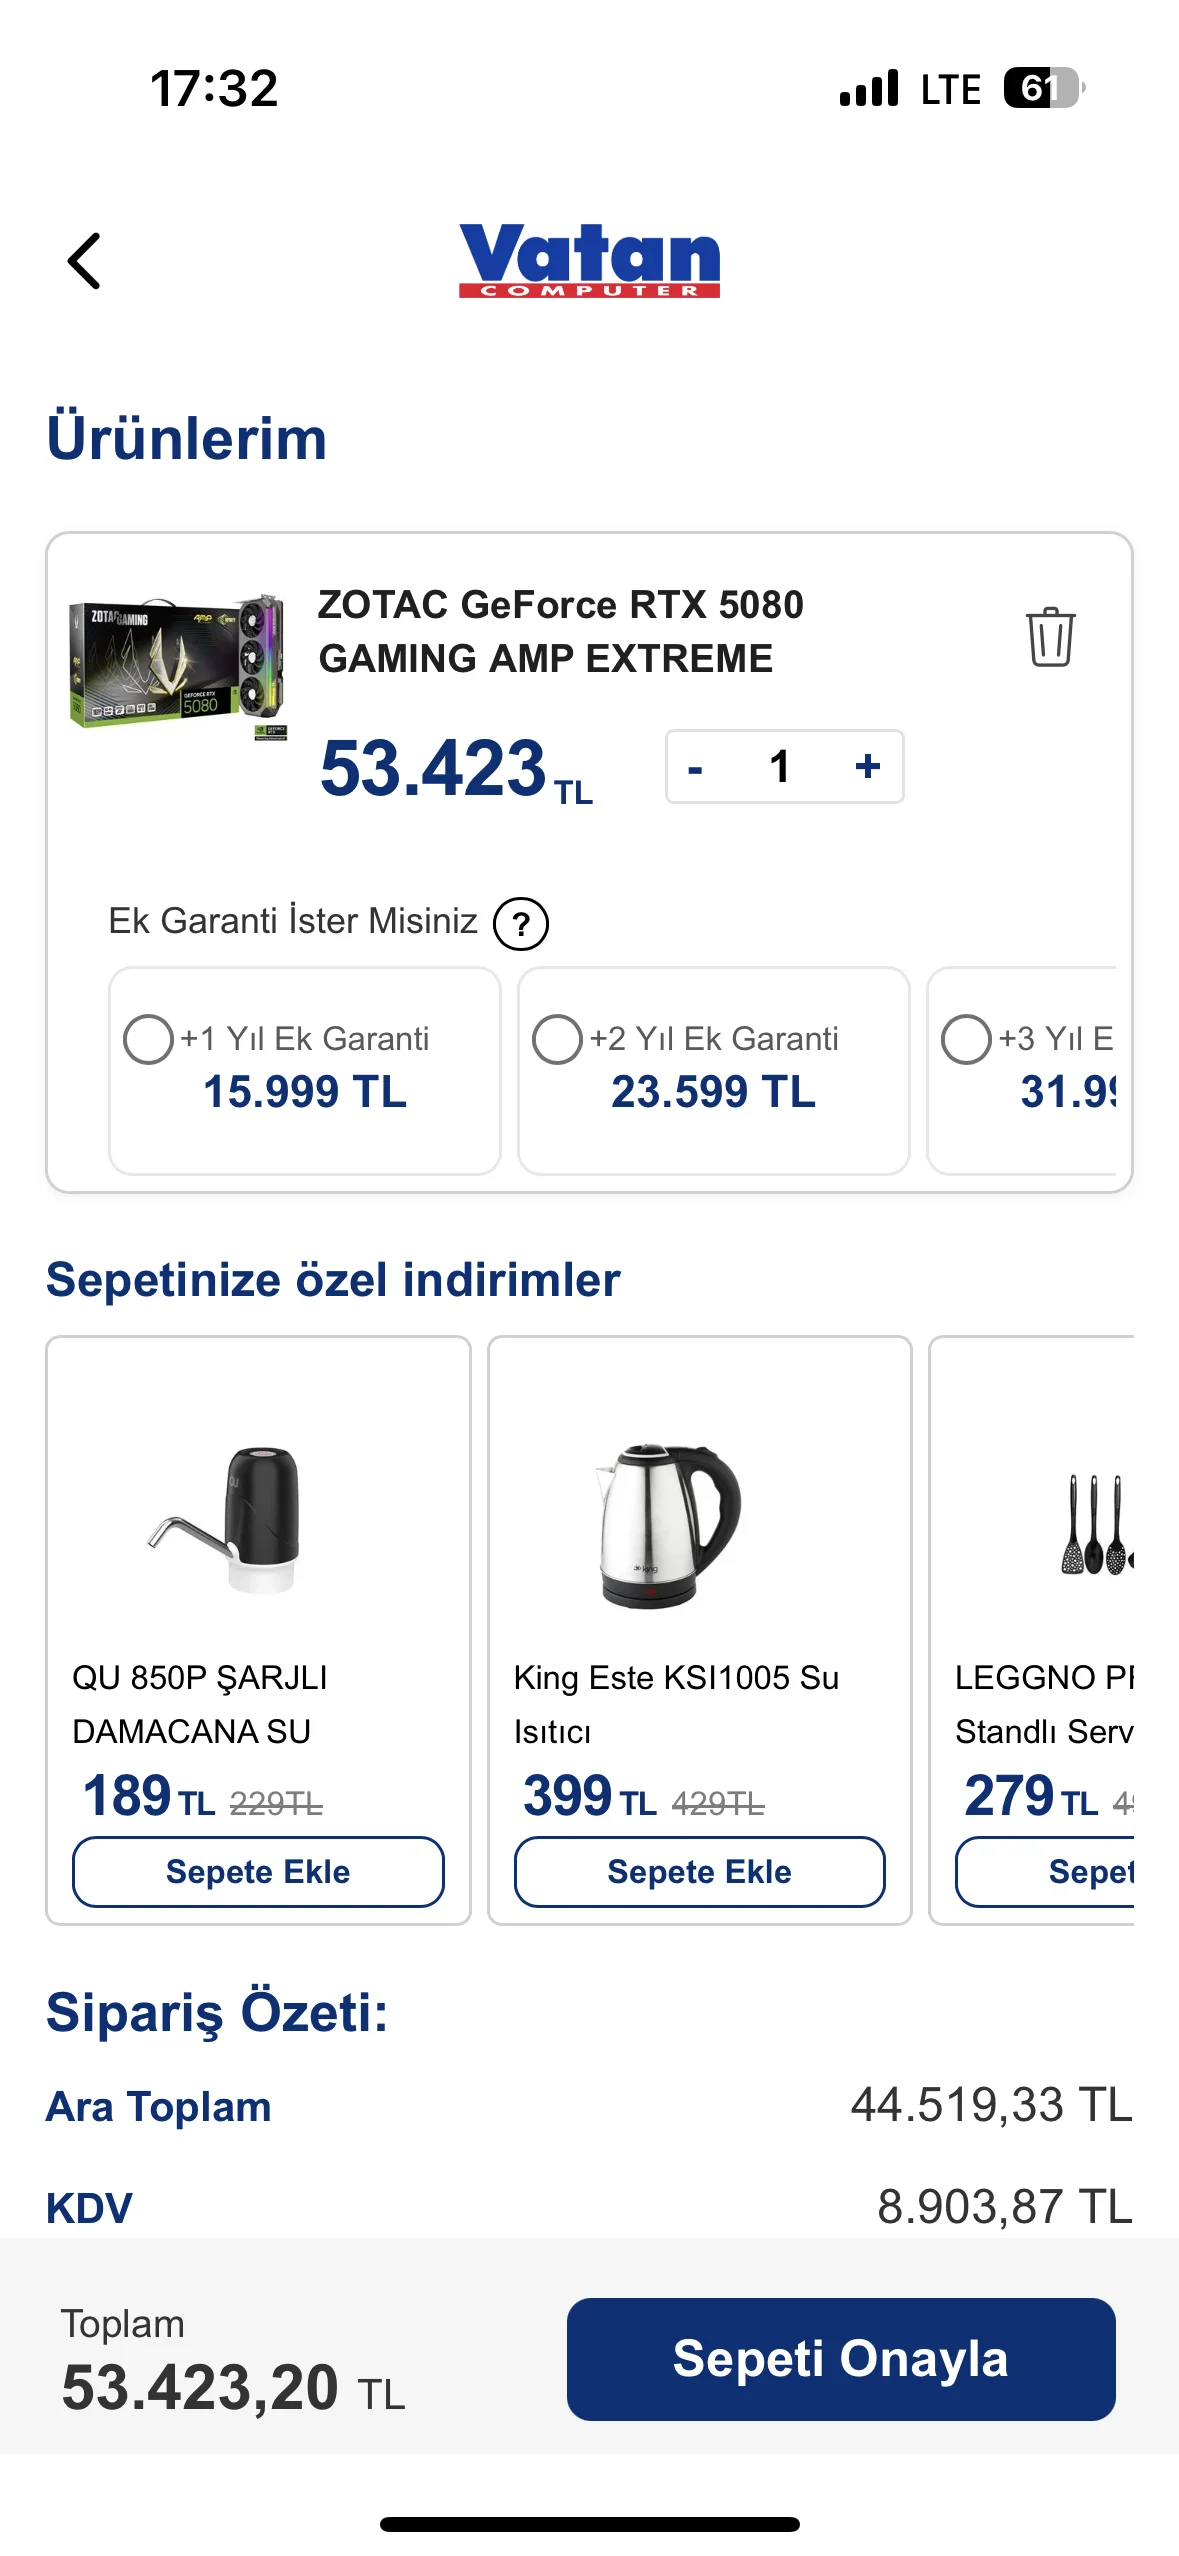
Task: Open the ZOTAC RTX 5080 product image
Action: pos(178,661)
